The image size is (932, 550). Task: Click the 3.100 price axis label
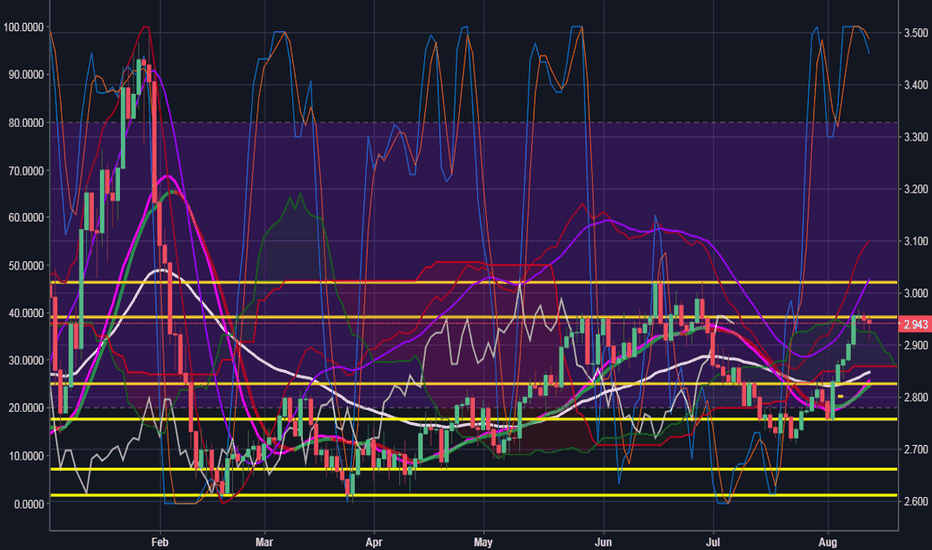pos(915,241)
